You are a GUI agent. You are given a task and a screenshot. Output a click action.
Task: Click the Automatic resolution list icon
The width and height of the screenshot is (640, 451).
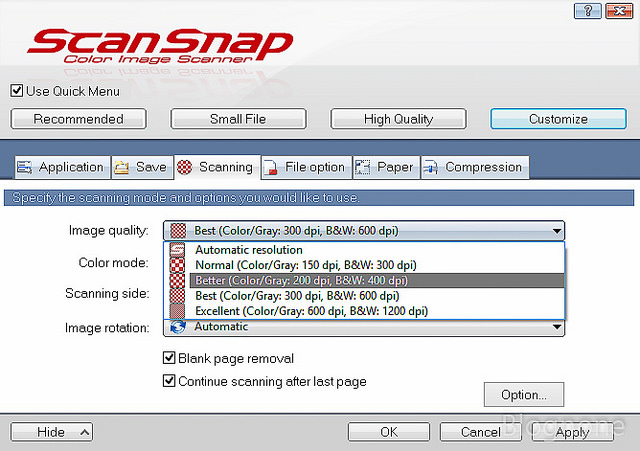(x=177, y=249)
